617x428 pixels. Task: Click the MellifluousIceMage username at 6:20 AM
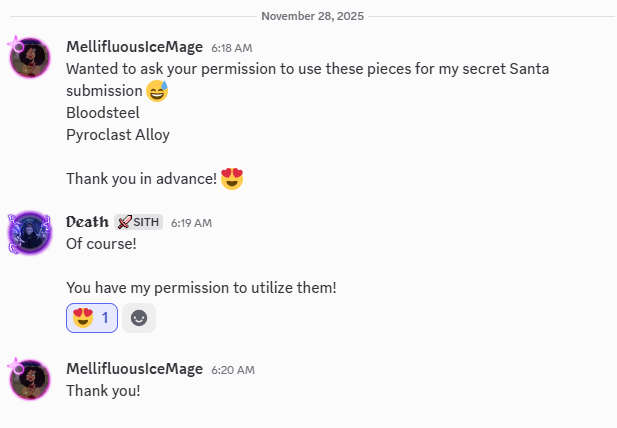pos(134,369)
